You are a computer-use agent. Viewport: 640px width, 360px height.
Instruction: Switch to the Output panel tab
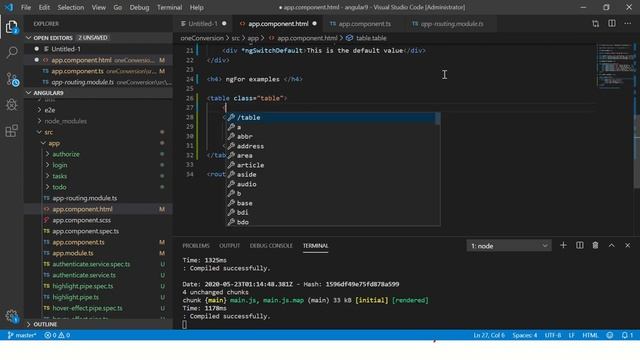click(229, 246)
